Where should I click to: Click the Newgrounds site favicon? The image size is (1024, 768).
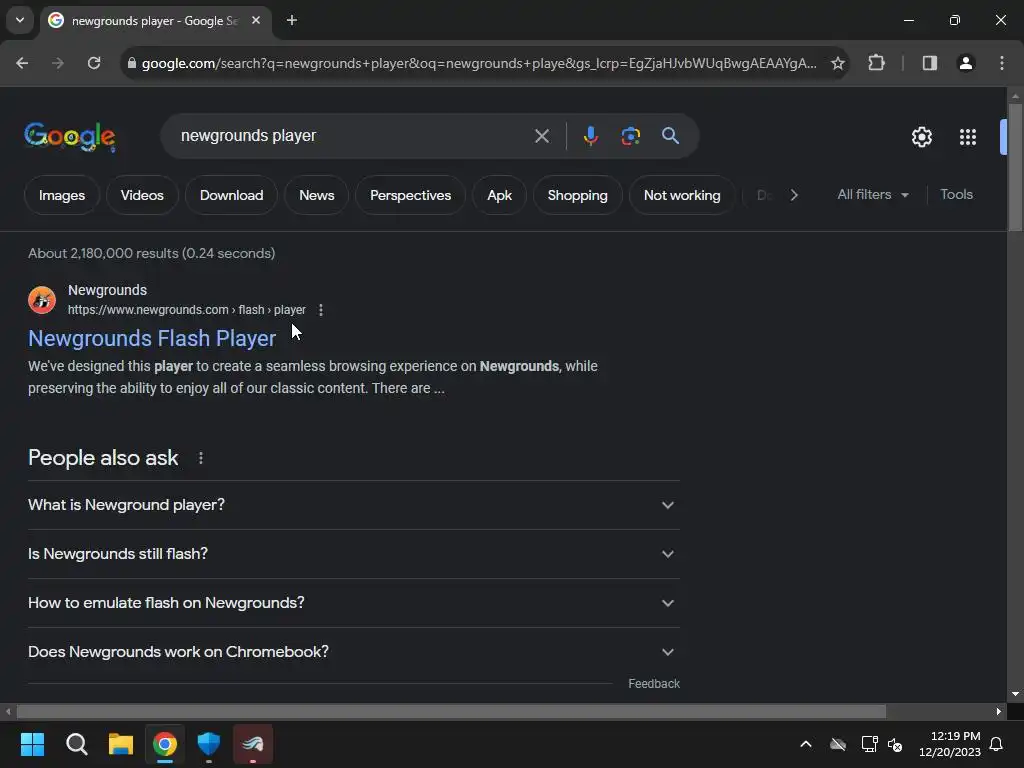[x=42, y=300]
